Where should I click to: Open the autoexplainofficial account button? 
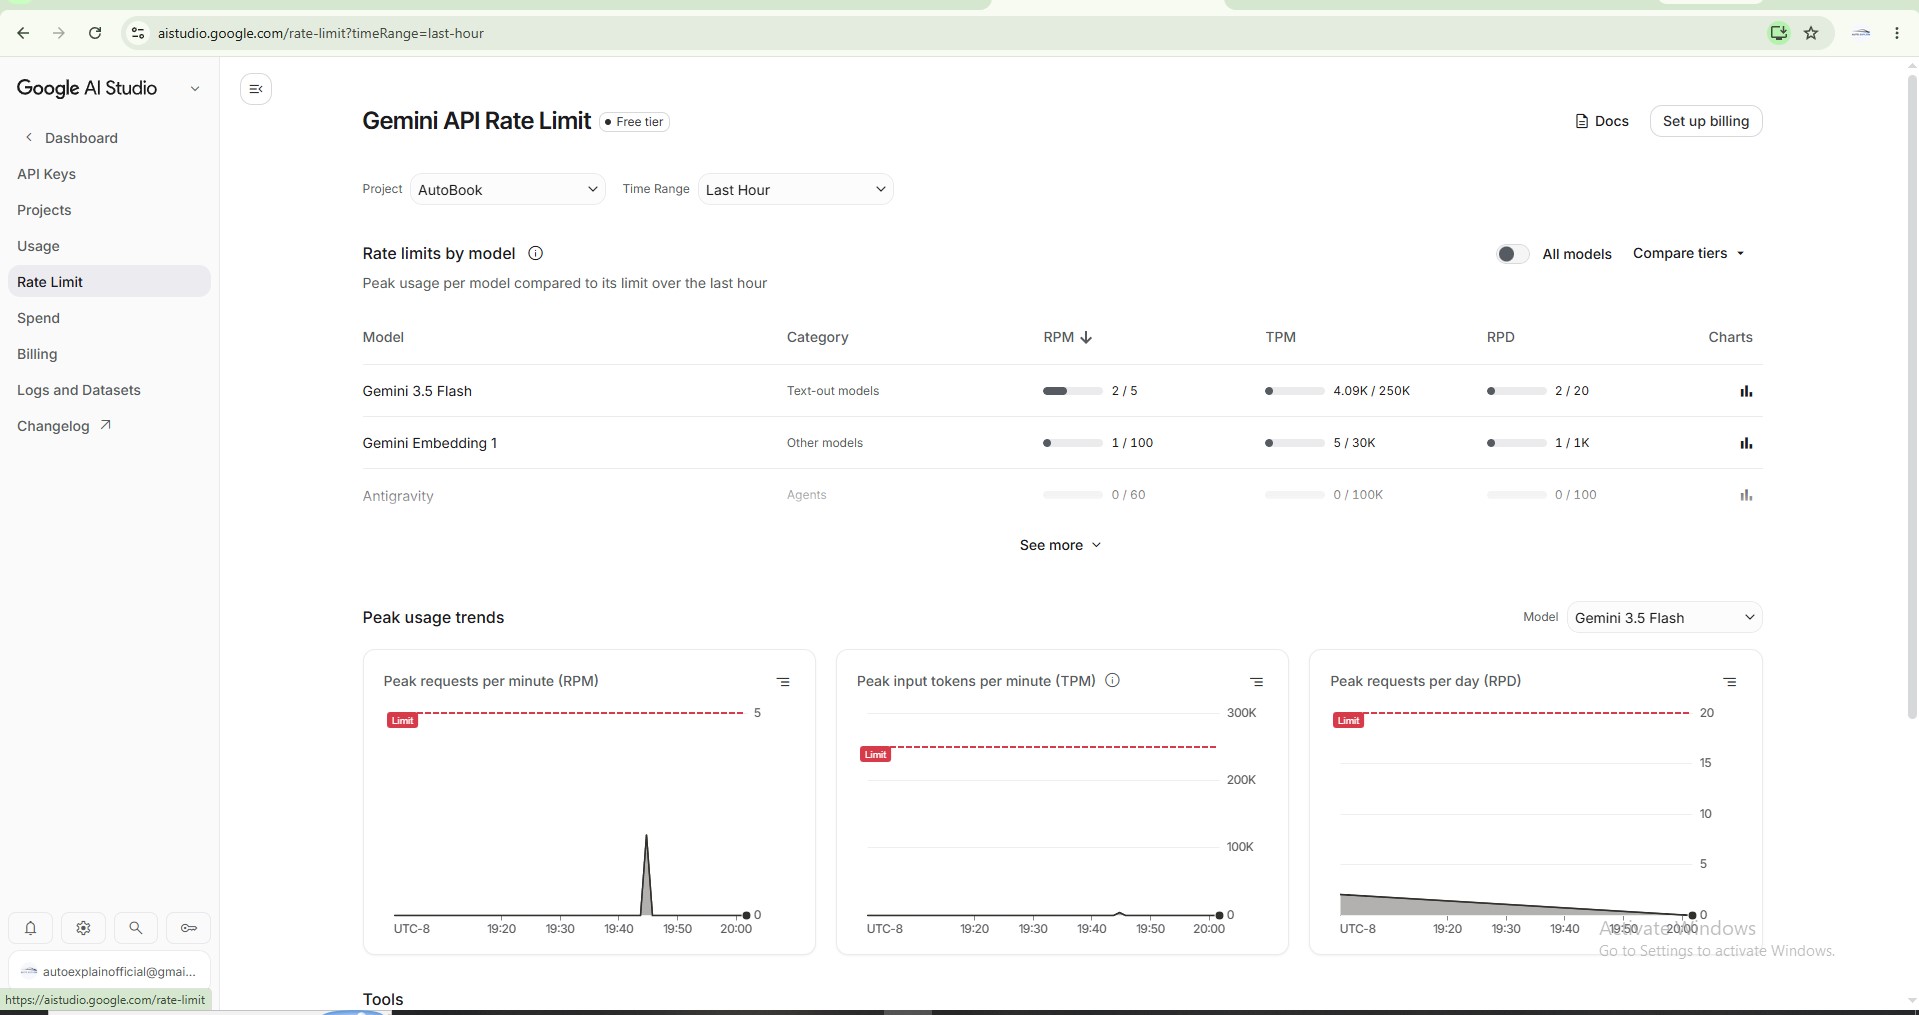pyautogui.click(x=109, y=971)
